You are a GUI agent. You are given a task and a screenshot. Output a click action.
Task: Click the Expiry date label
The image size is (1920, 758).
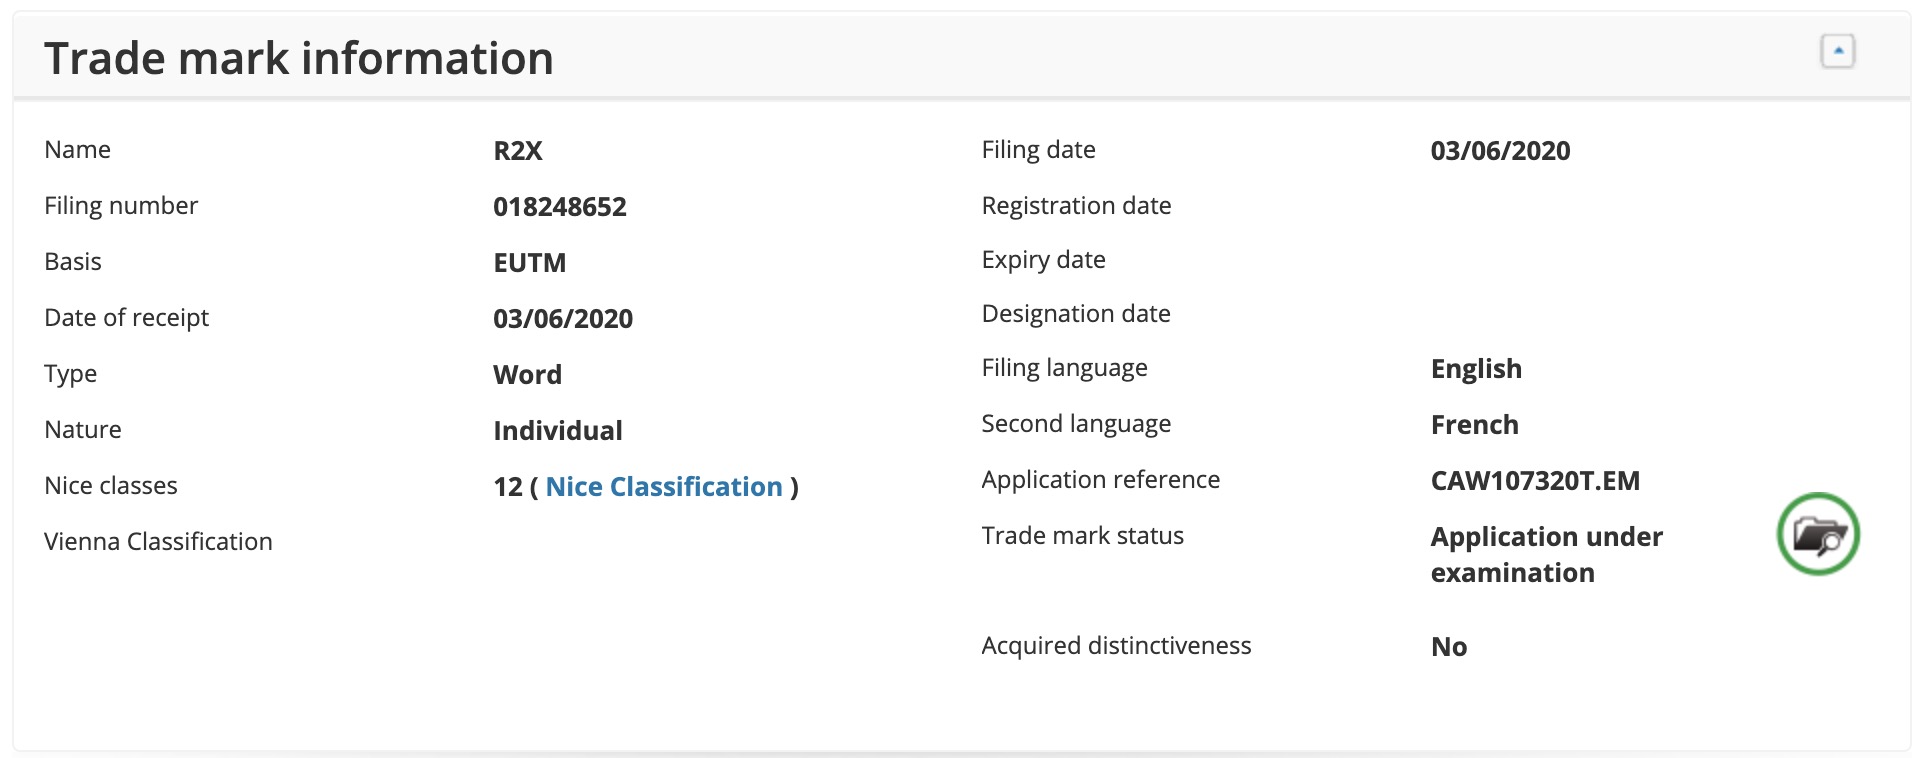1043,260
